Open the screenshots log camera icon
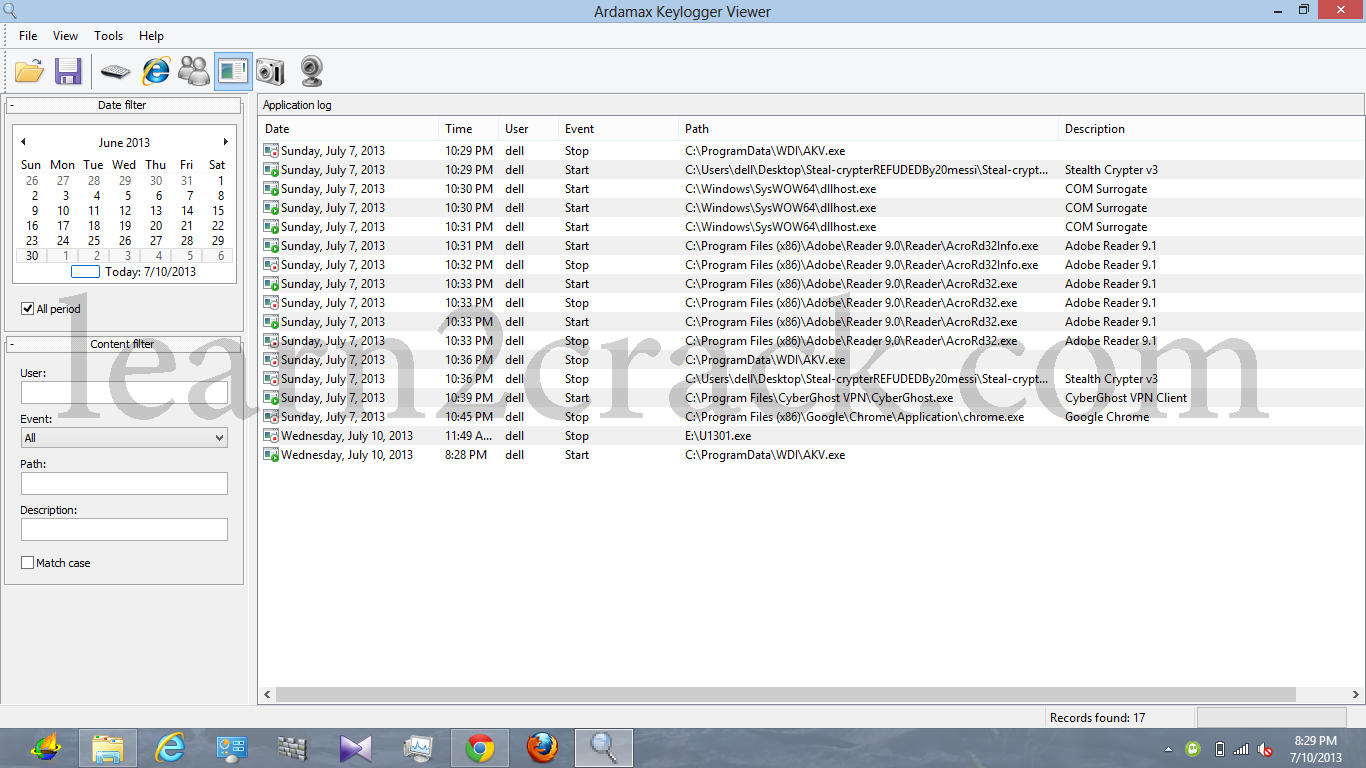This screenshot has width=1366, height=768. pos(270,71)
